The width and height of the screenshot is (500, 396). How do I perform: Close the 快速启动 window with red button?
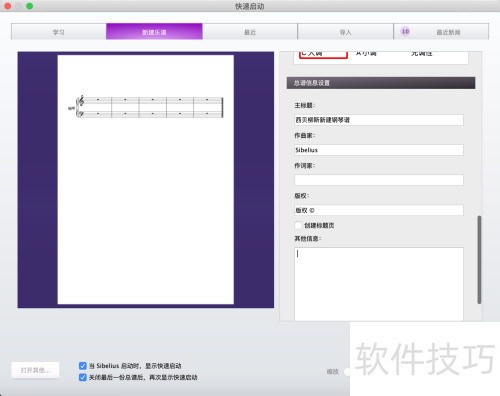[x=7, y=6]
